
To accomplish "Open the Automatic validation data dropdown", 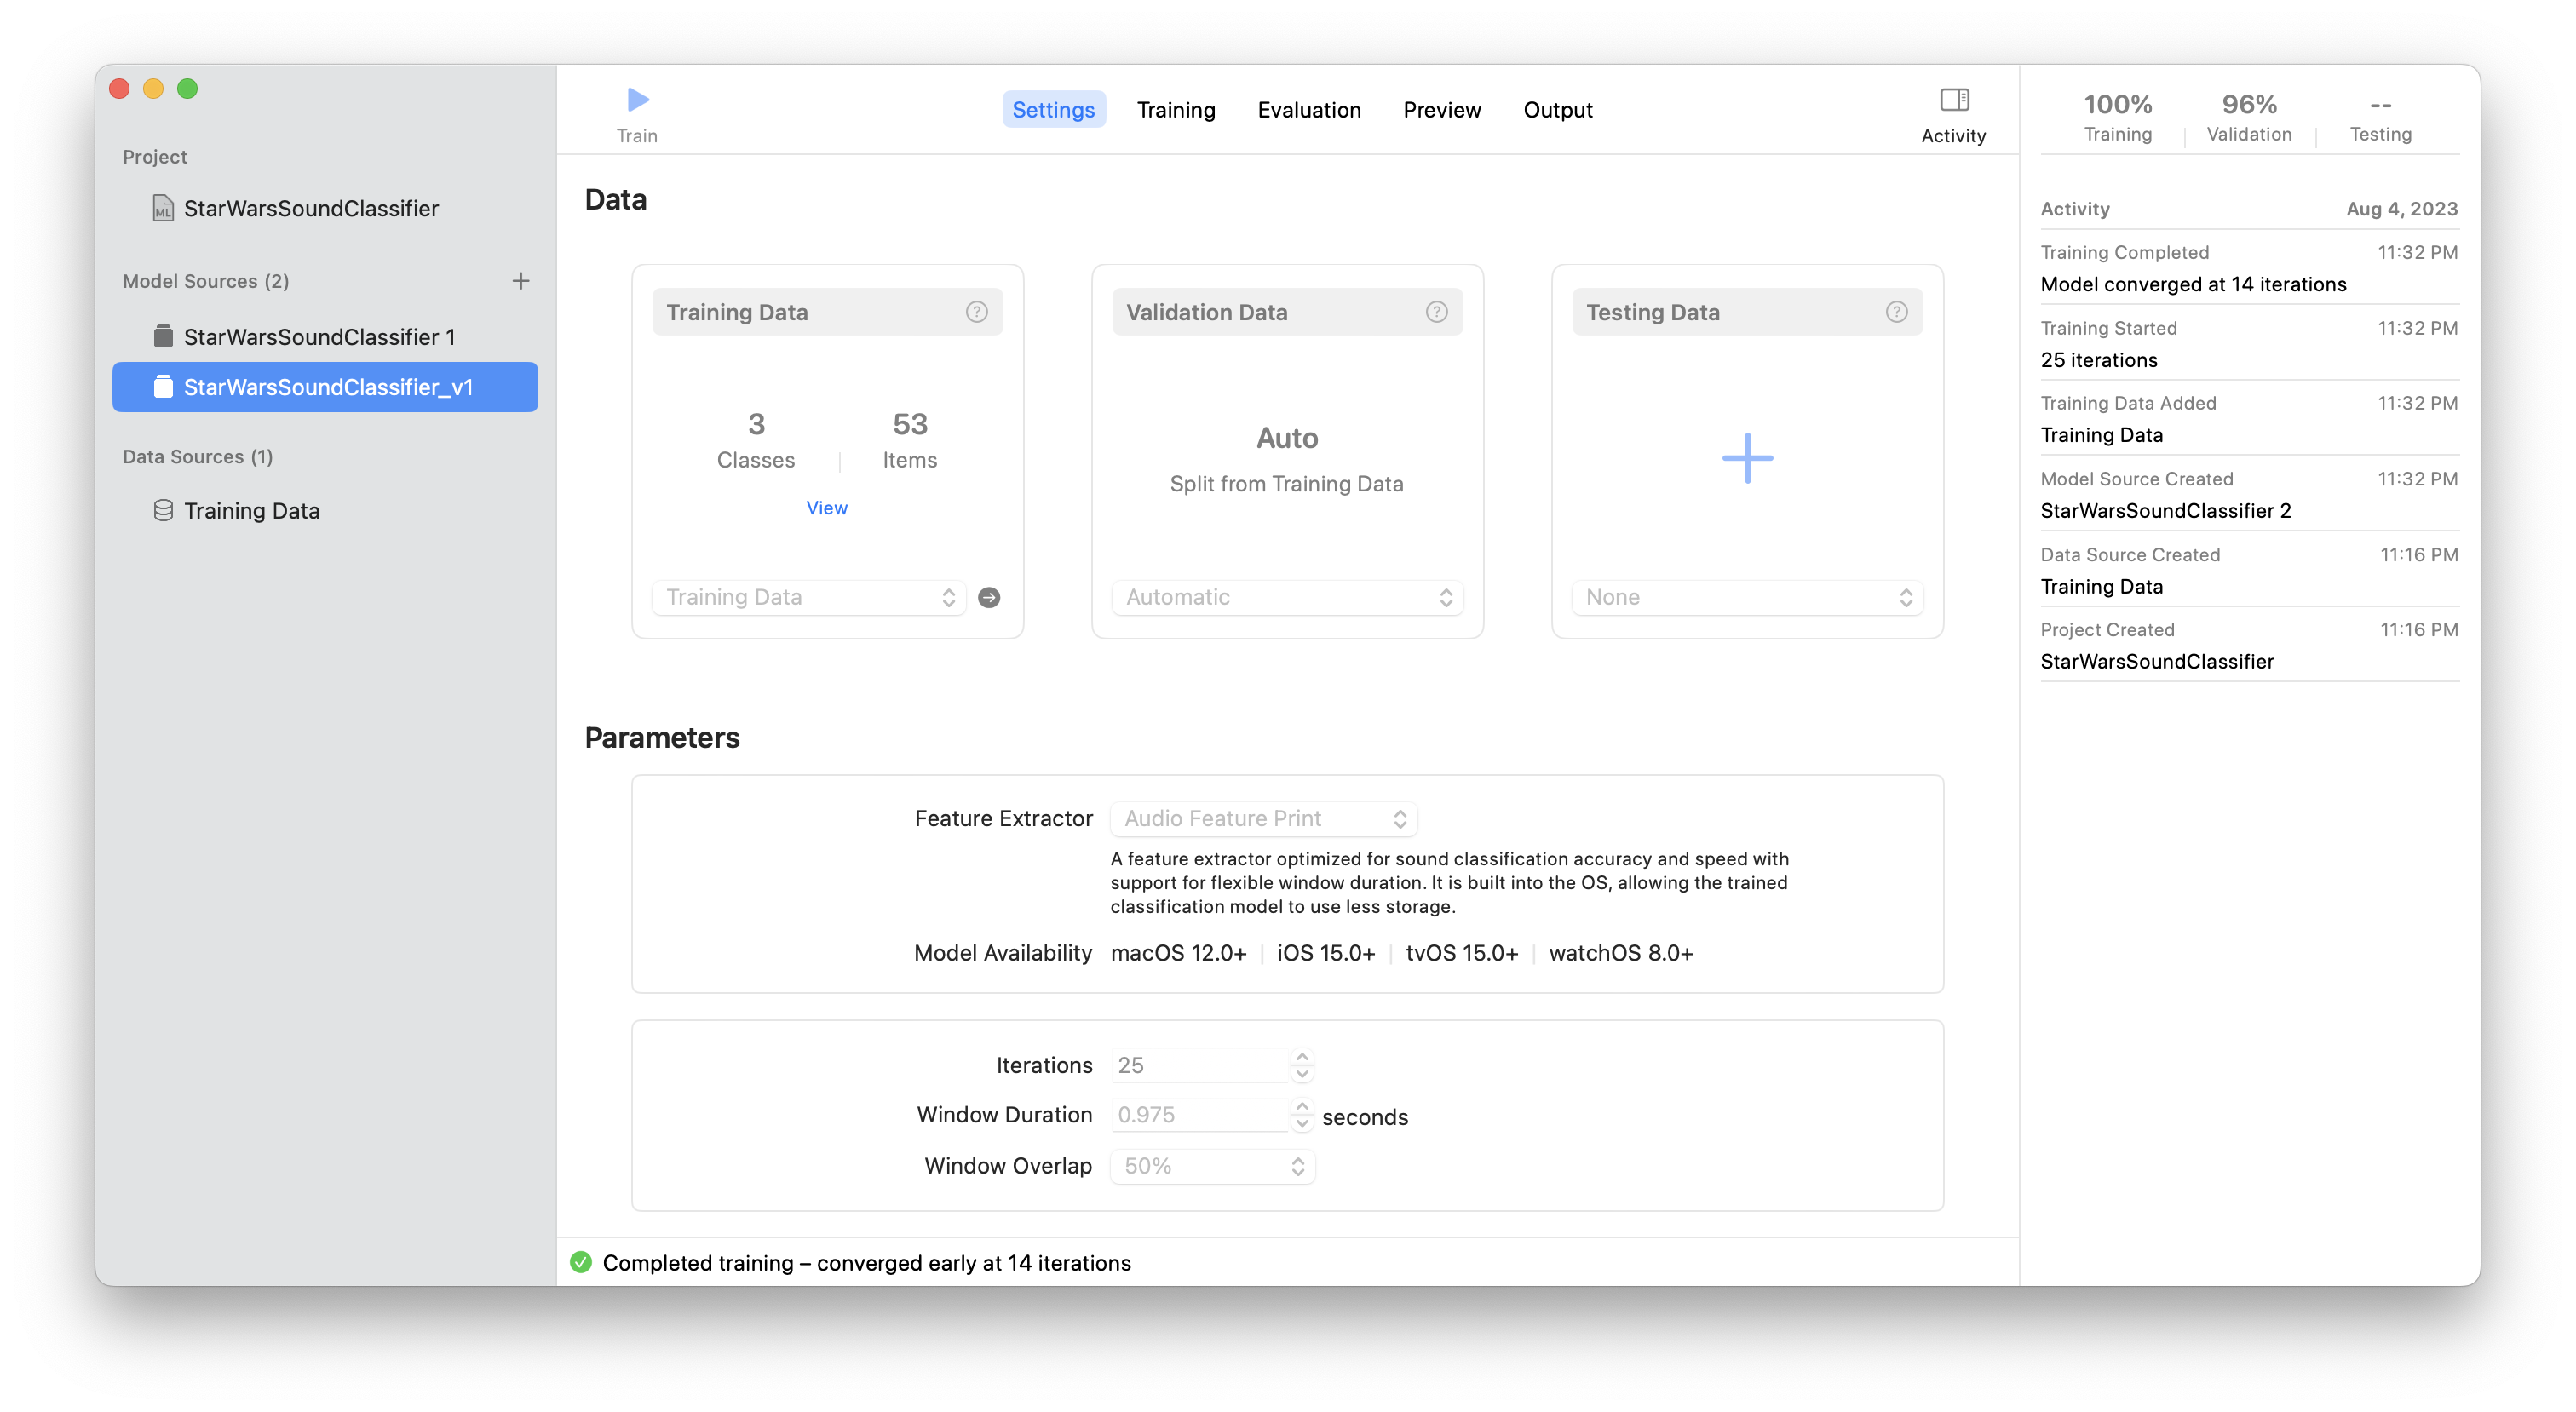I will click(x=1287, y=597).
